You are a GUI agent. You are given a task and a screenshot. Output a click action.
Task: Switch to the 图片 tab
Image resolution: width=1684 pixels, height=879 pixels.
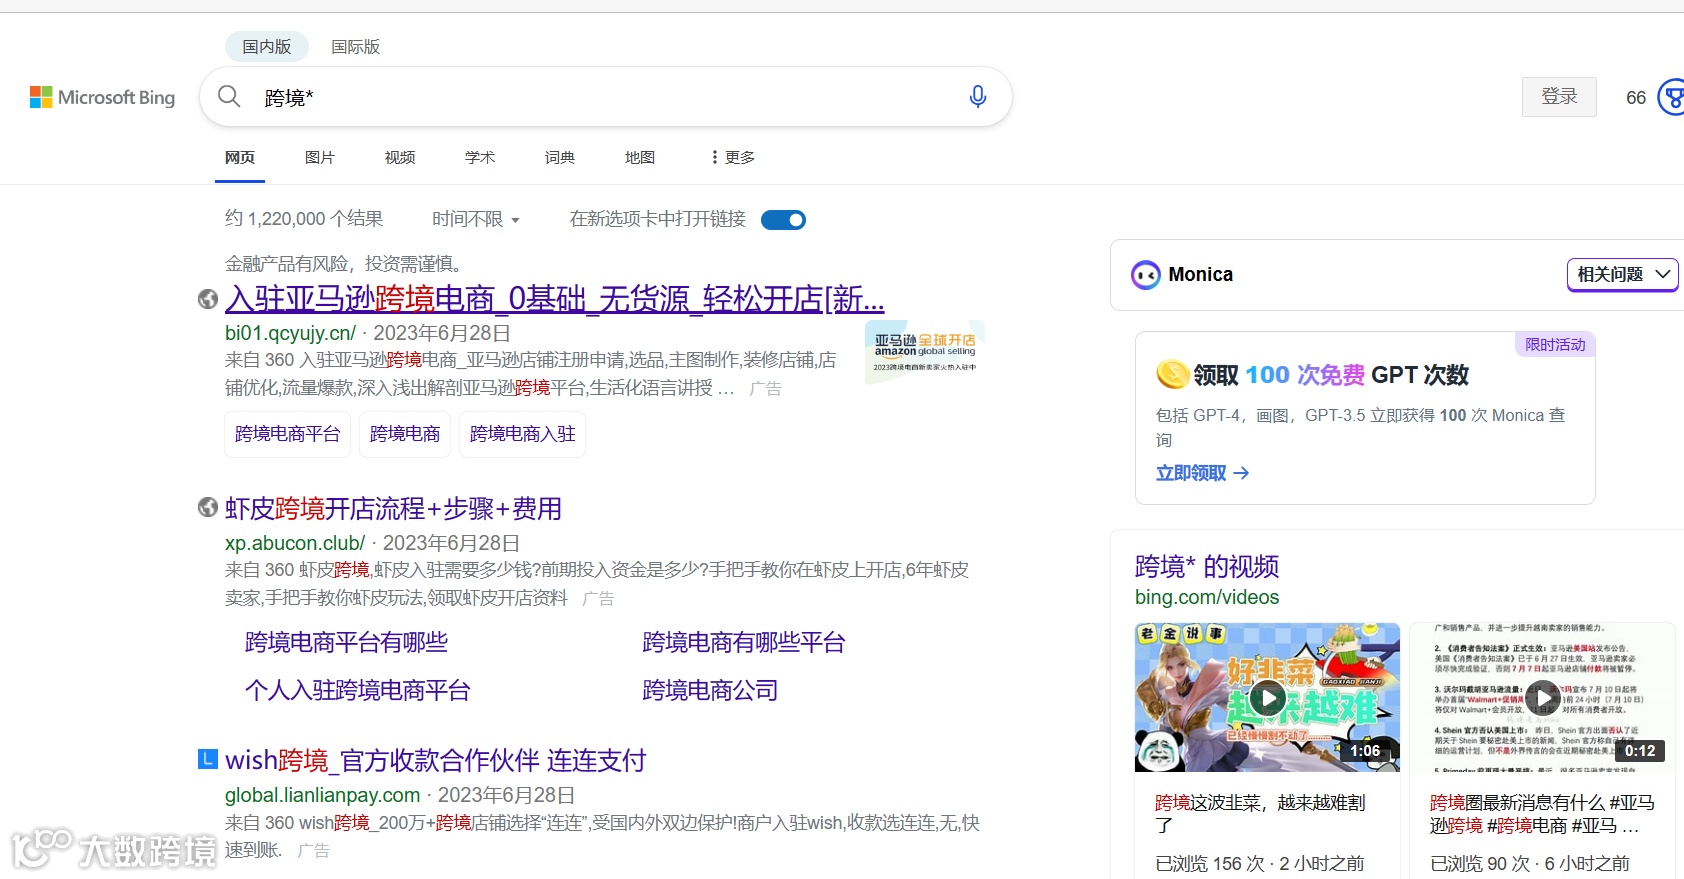[320, 157]
